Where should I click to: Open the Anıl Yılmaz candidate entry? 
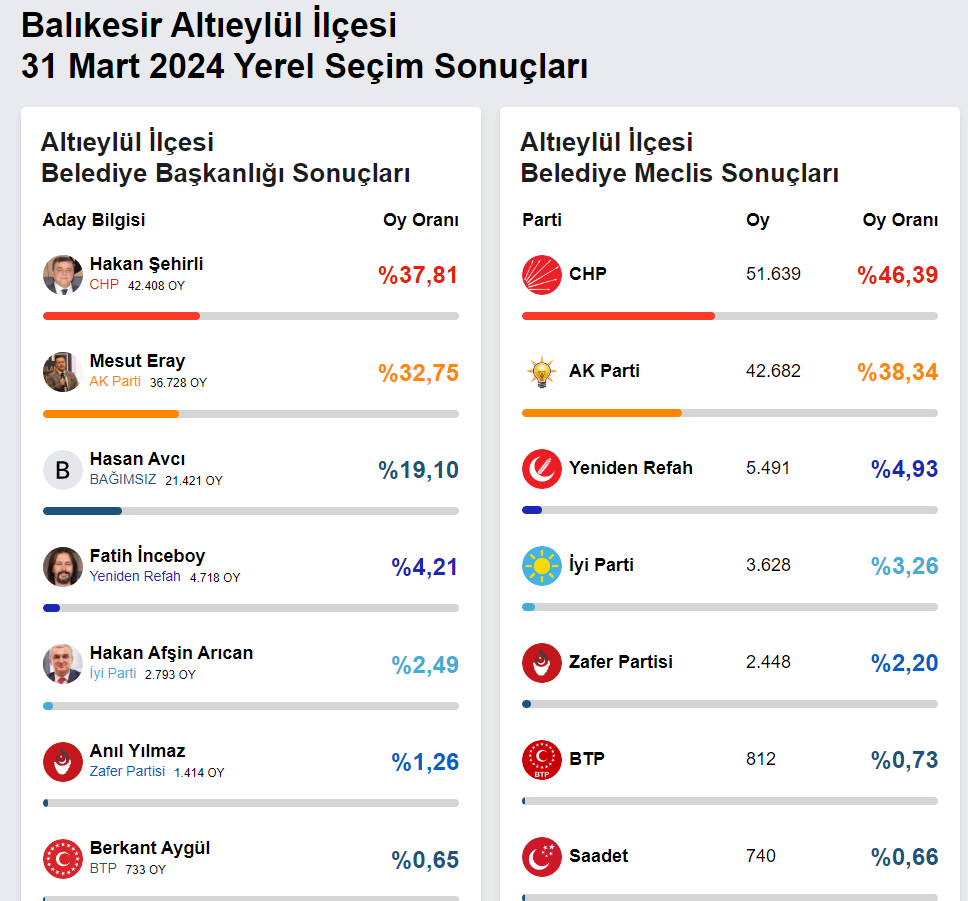coord(137,751)
